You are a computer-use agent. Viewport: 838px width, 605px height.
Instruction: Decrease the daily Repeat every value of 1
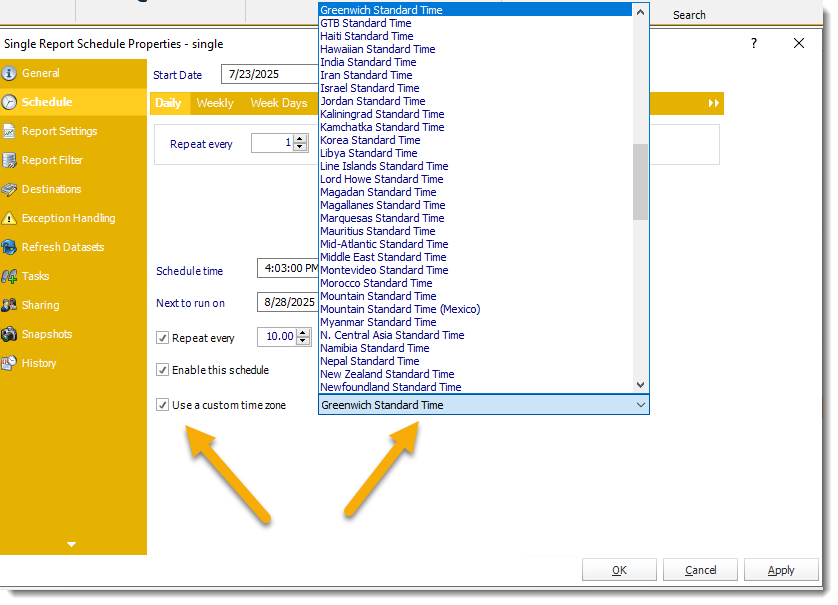pyautogui.click(x=300, y=147)
